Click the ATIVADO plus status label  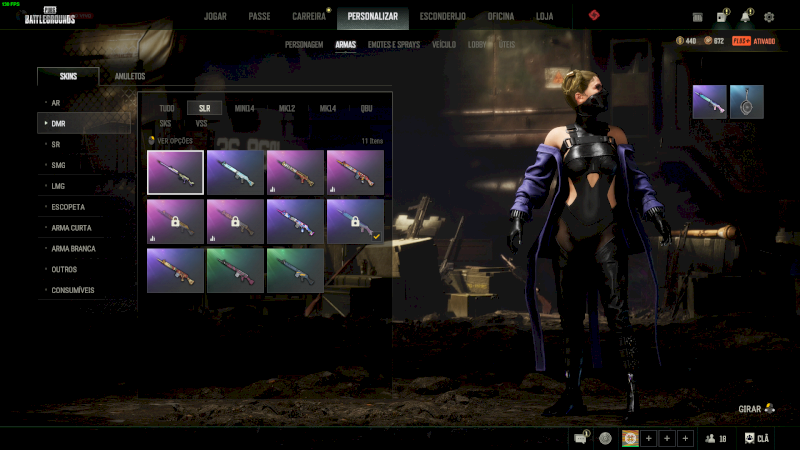click(x=764, y=41)
